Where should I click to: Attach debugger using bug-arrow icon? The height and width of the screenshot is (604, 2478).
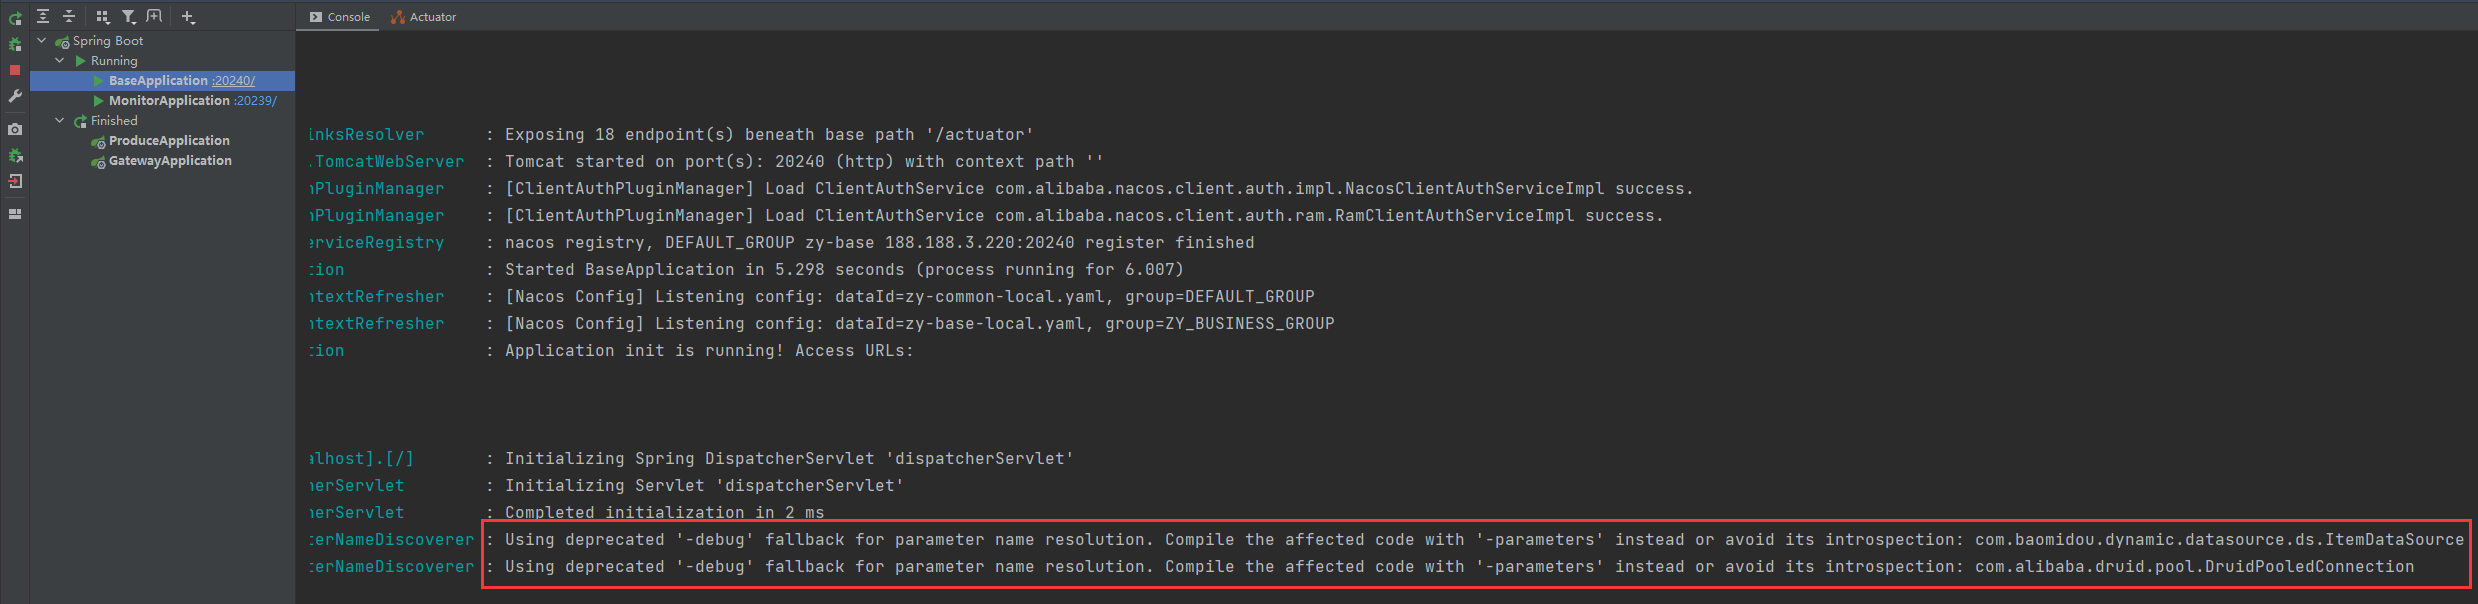point(13,155)
